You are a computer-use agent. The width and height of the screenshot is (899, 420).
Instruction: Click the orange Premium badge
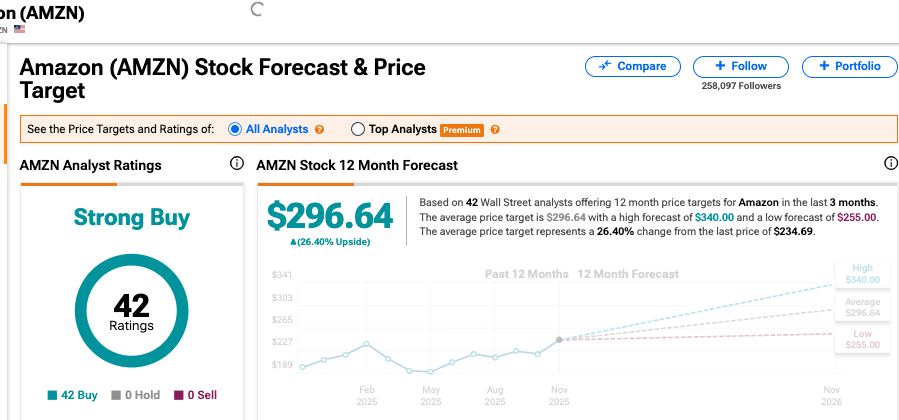[x=462, y=130]
